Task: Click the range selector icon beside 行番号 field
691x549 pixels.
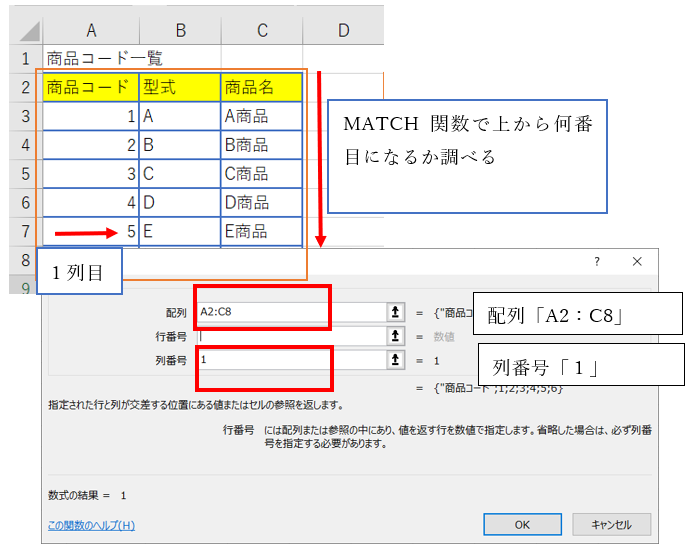Action: coord(396,336)
